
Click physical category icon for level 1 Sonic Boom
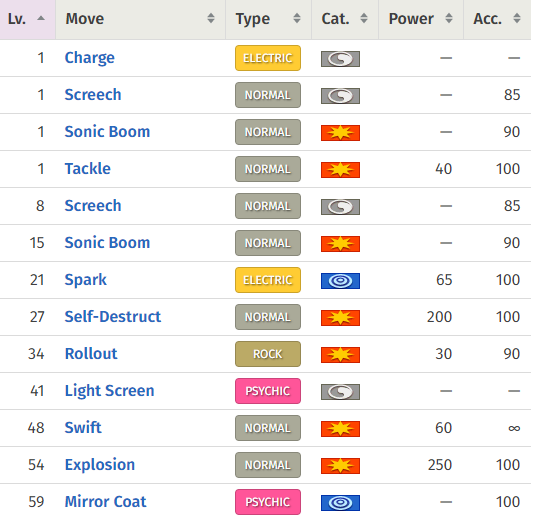pyautogui.click(x=340, y=133)
